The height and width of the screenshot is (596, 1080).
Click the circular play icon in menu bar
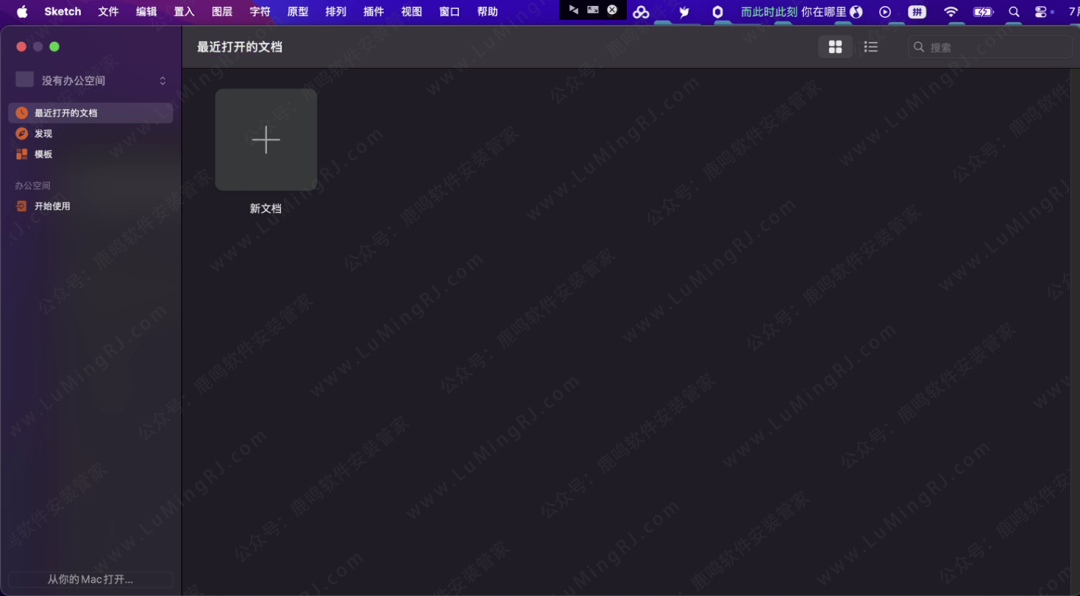[x=884, y=12]
